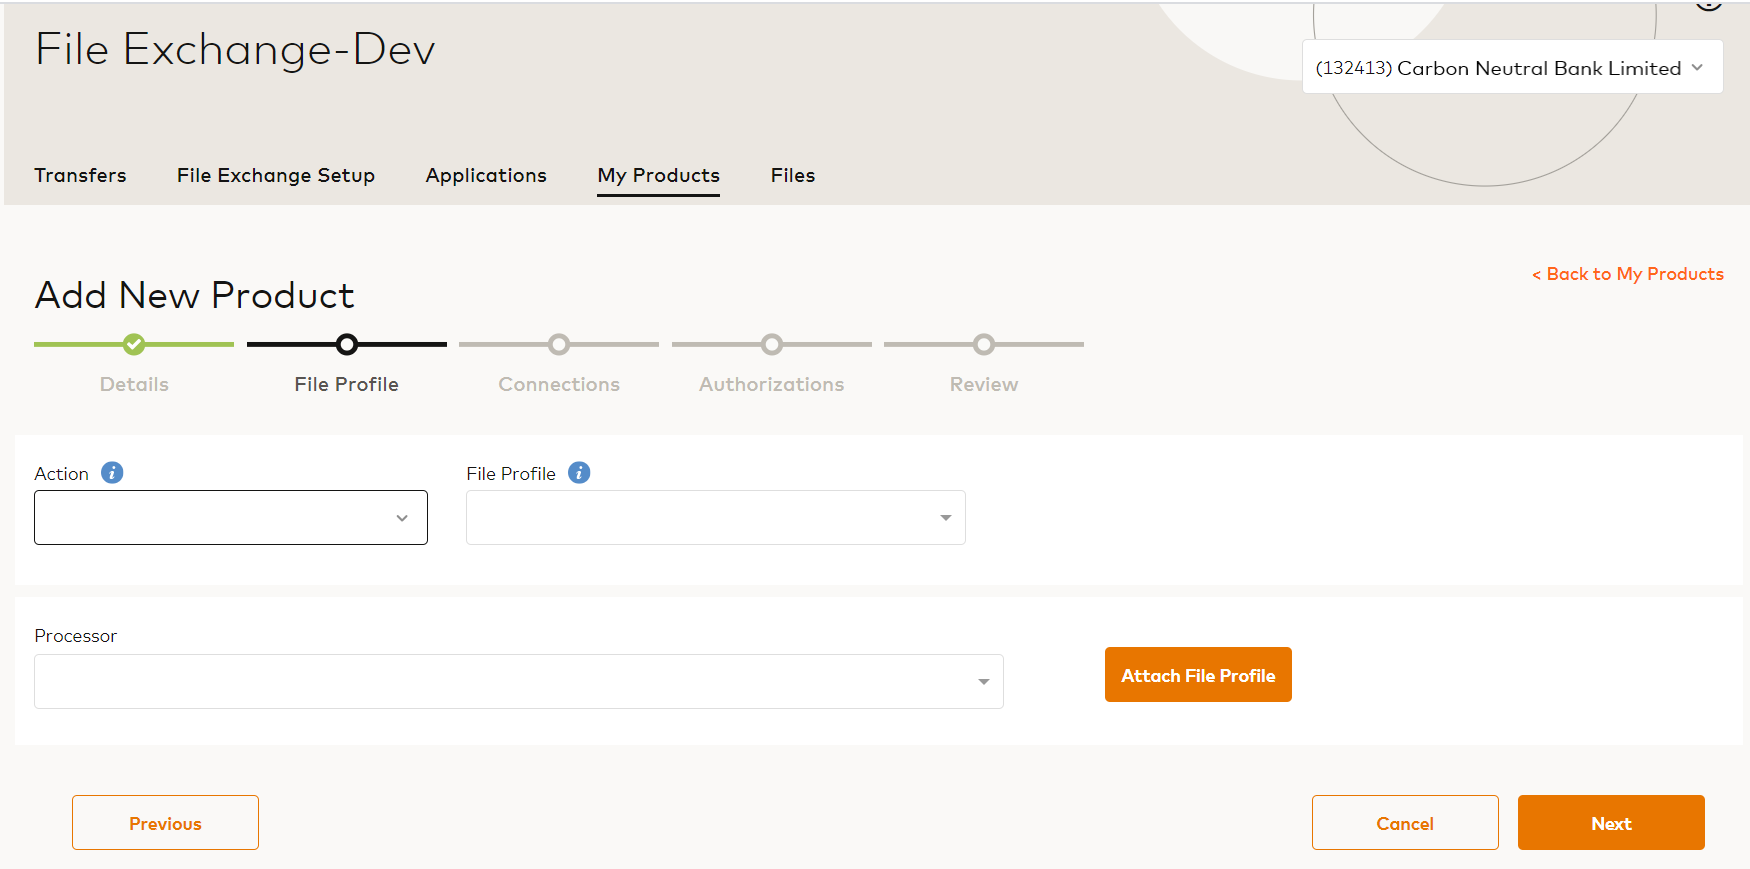Cancel adding the new product
1750x869 pixels.
1405,822
